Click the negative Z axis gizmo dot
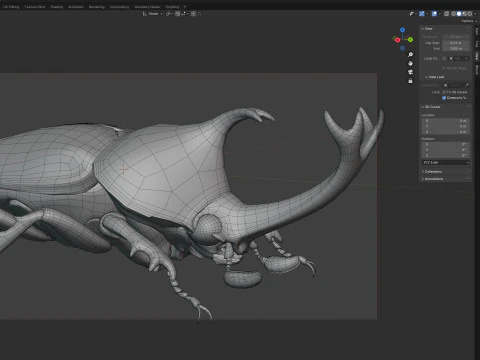The image size is (480, 360). [403, 48]
